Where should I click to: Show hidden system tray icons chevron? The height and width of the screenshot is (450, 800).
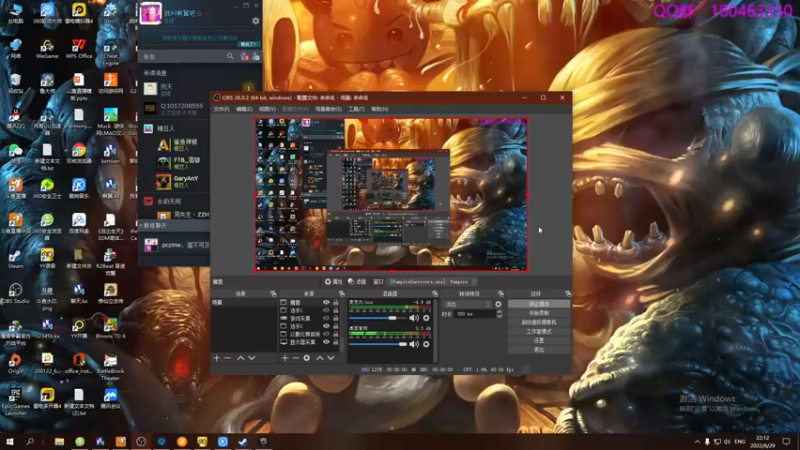point(697,441)
